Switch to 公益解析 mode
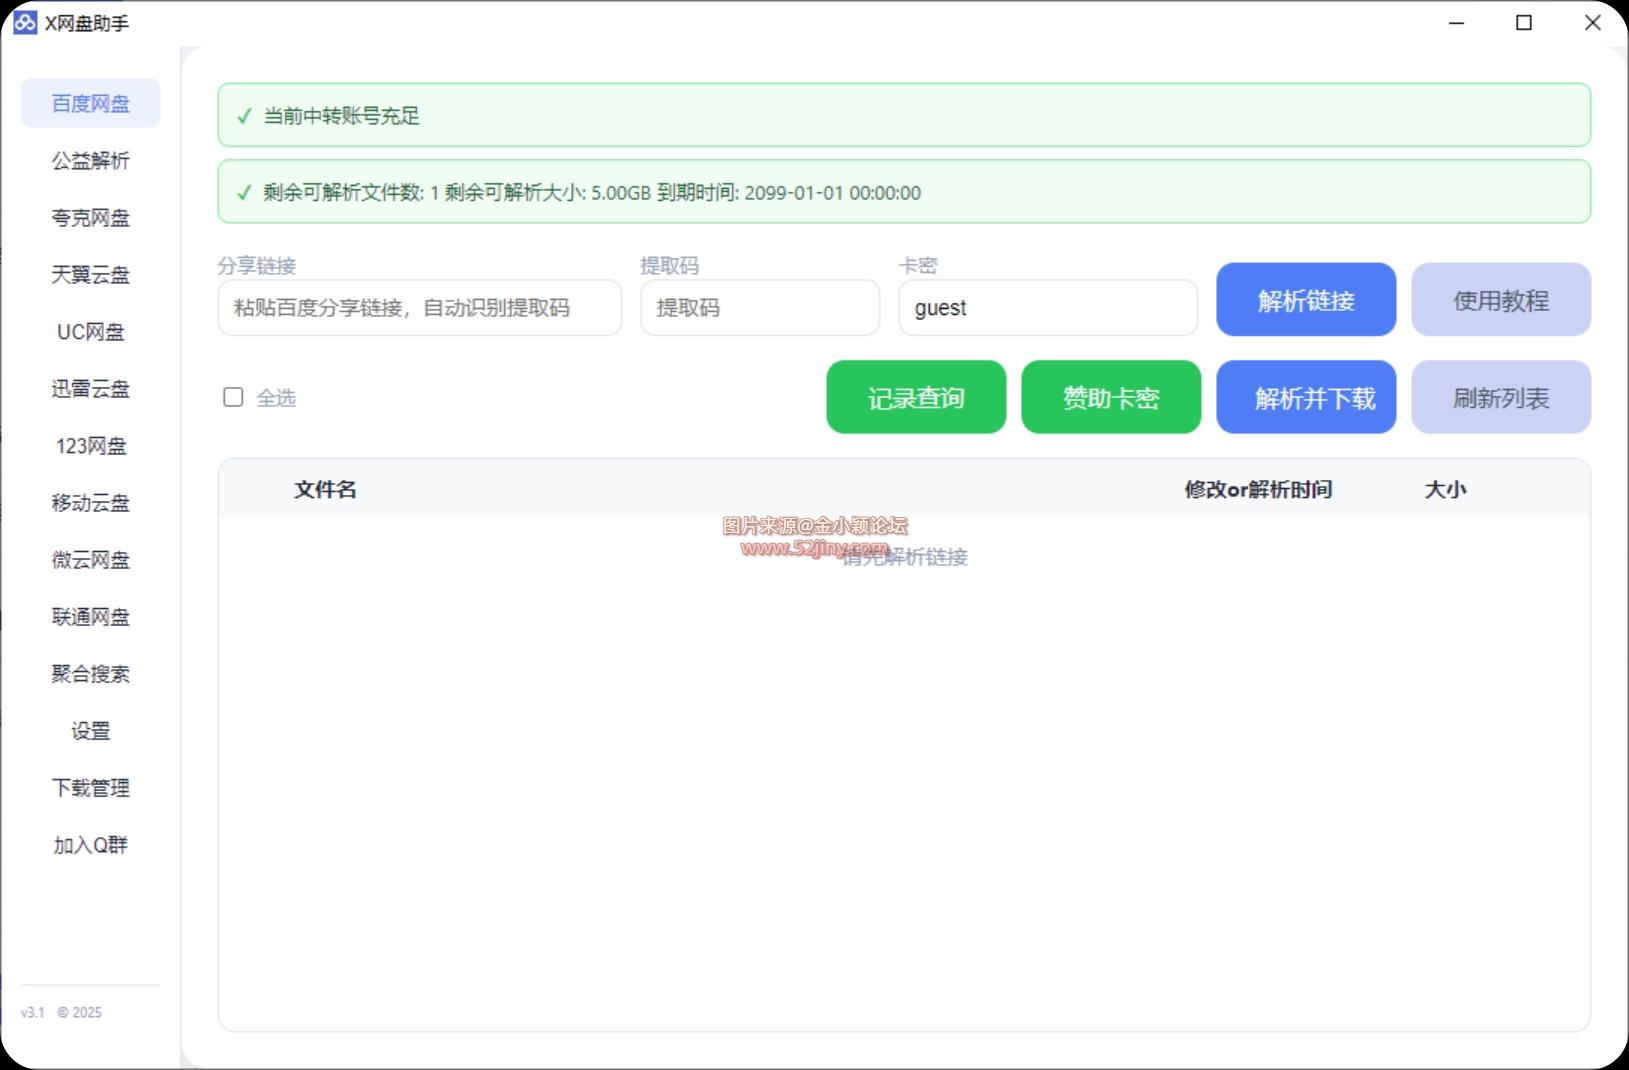 pyautogui.click(x=90, y=160)
